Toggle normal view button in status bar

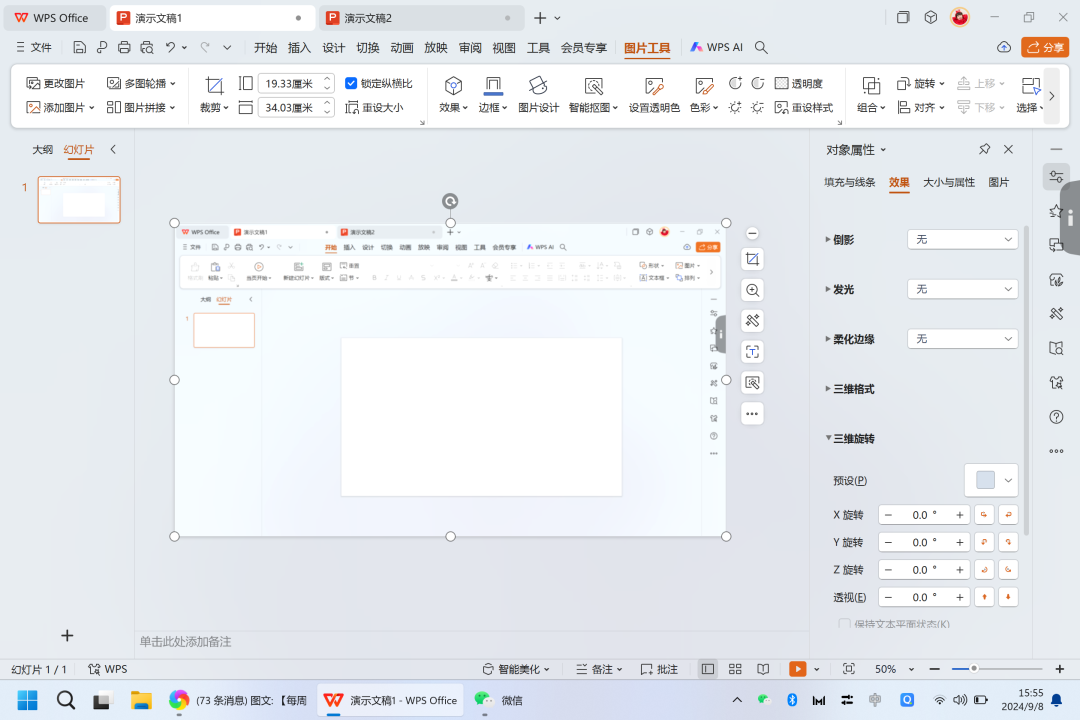[x=707, y=669]
